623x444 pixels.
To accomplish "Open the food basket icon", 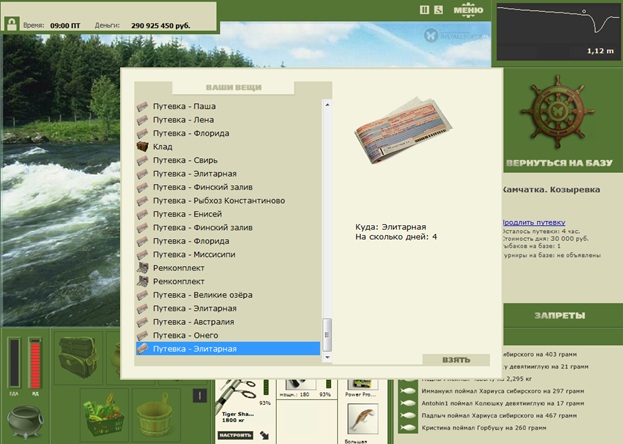I will [104, 416].
